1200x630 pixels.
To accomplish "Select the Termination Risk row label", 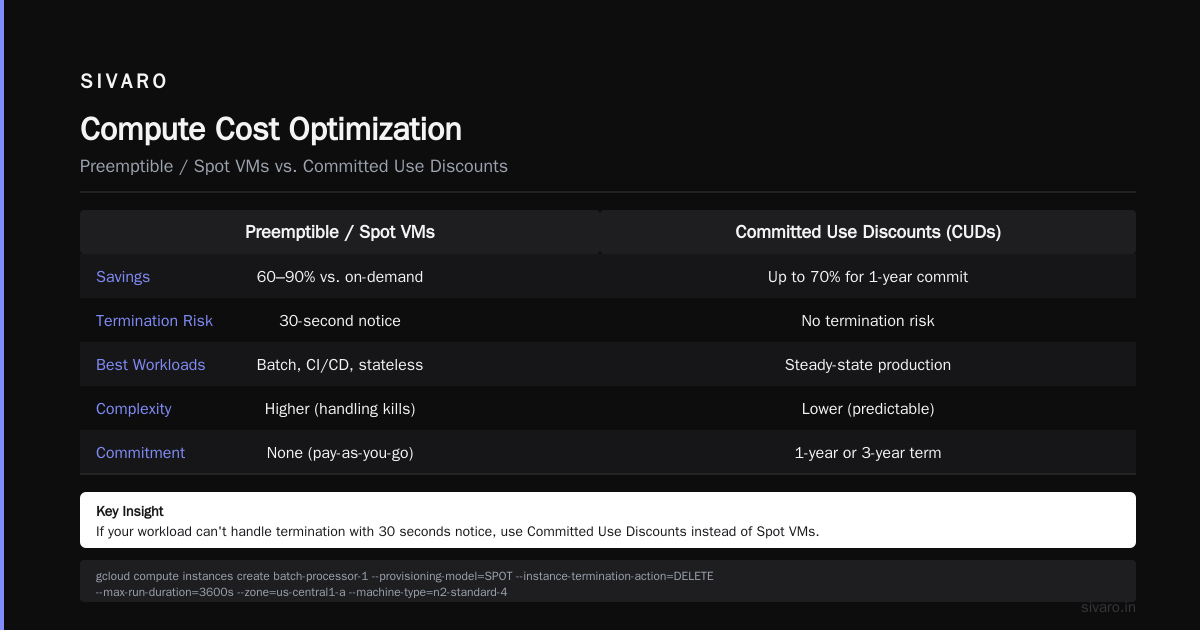I will (x=154, y=321).
